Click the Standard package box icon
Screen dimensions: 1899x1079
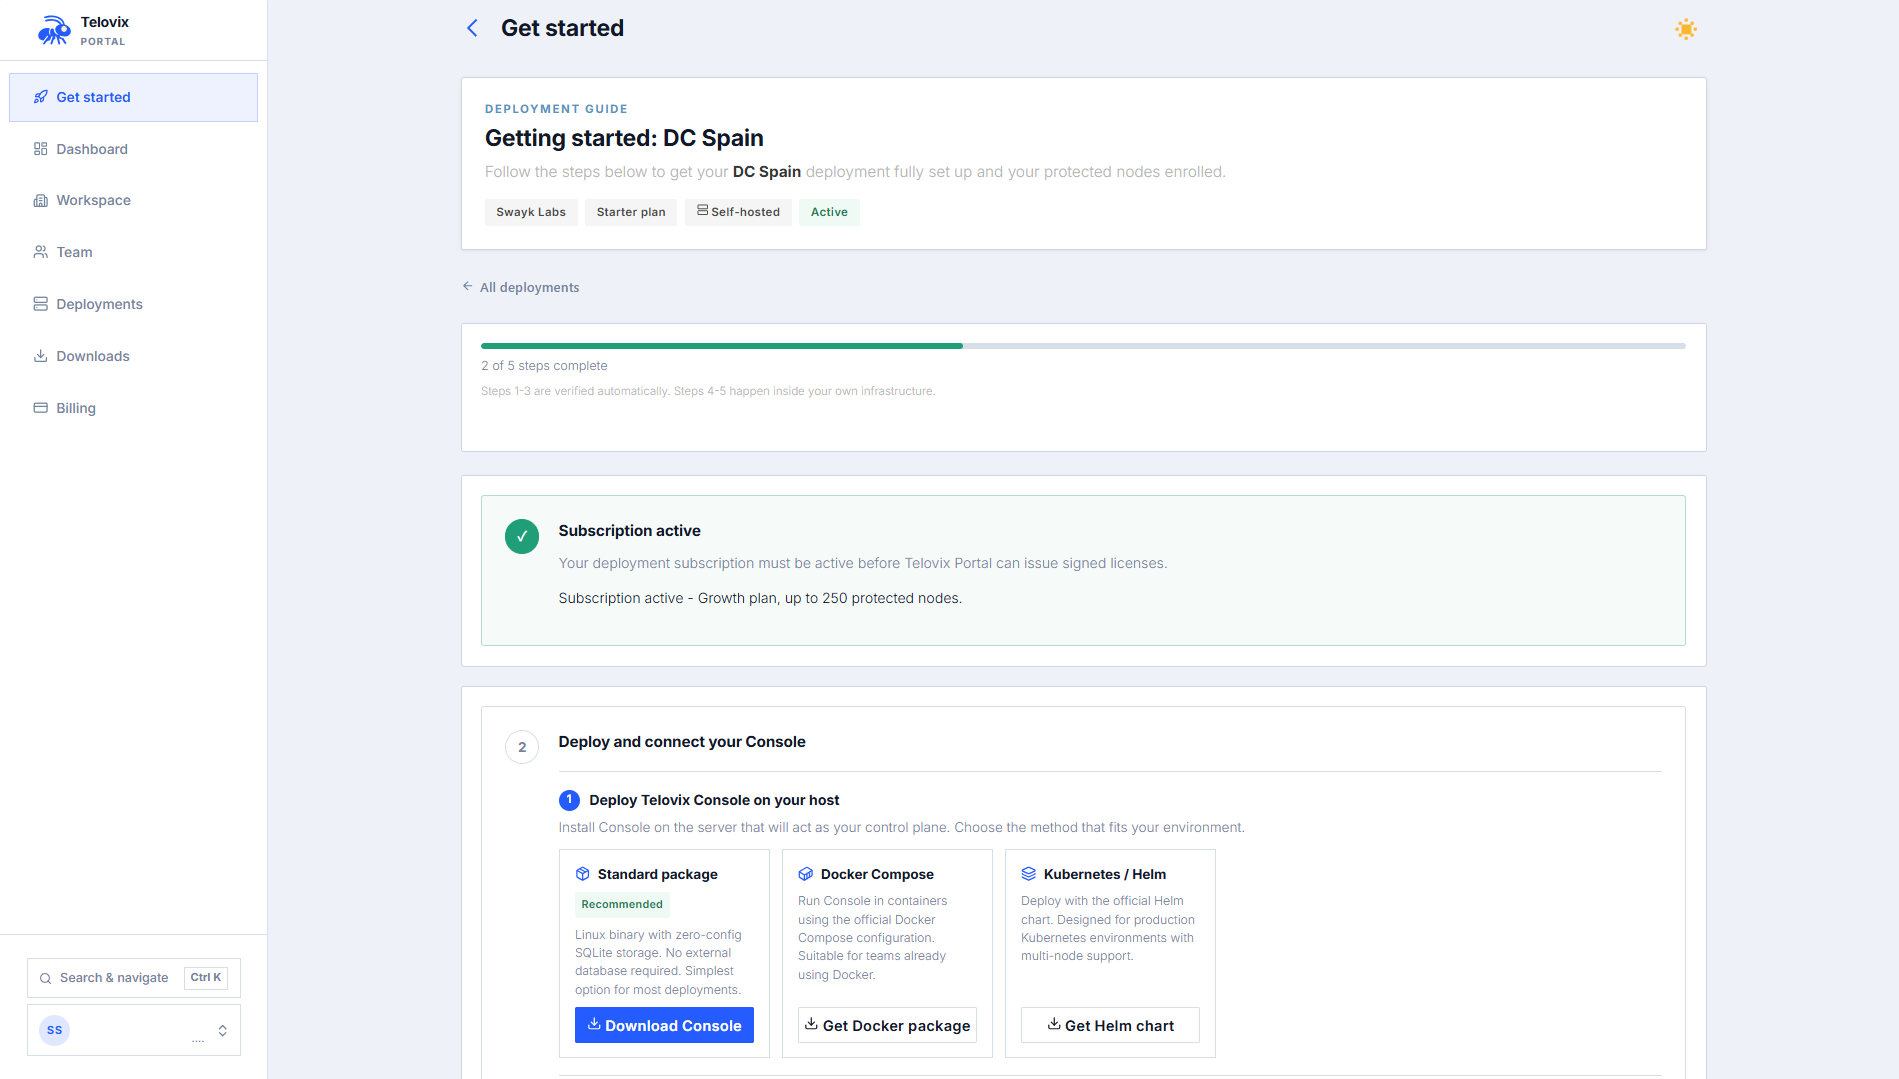coord(583,874)
